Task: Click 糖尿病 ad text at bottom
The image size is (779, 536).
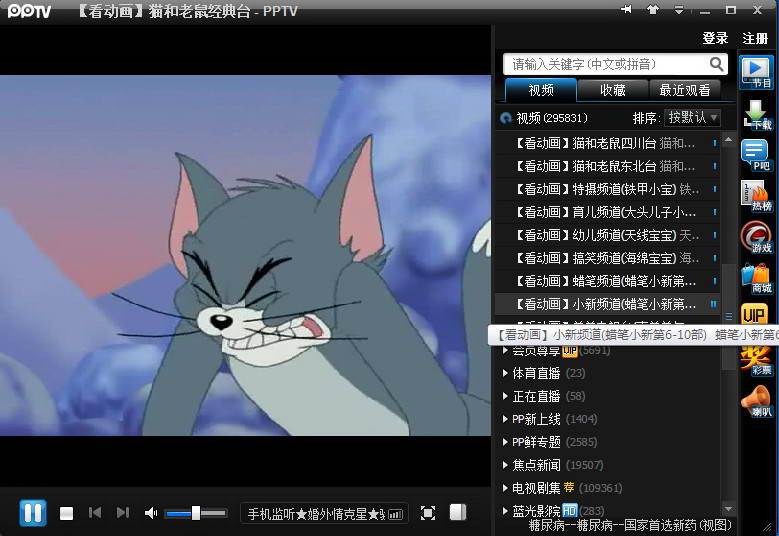Action: point(630,525)
